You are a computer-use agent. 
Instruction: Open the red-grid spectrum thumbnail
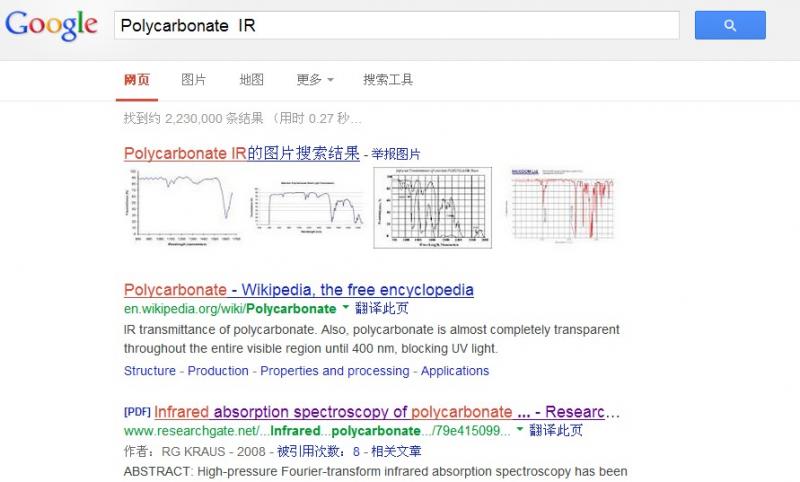[560, 206]
